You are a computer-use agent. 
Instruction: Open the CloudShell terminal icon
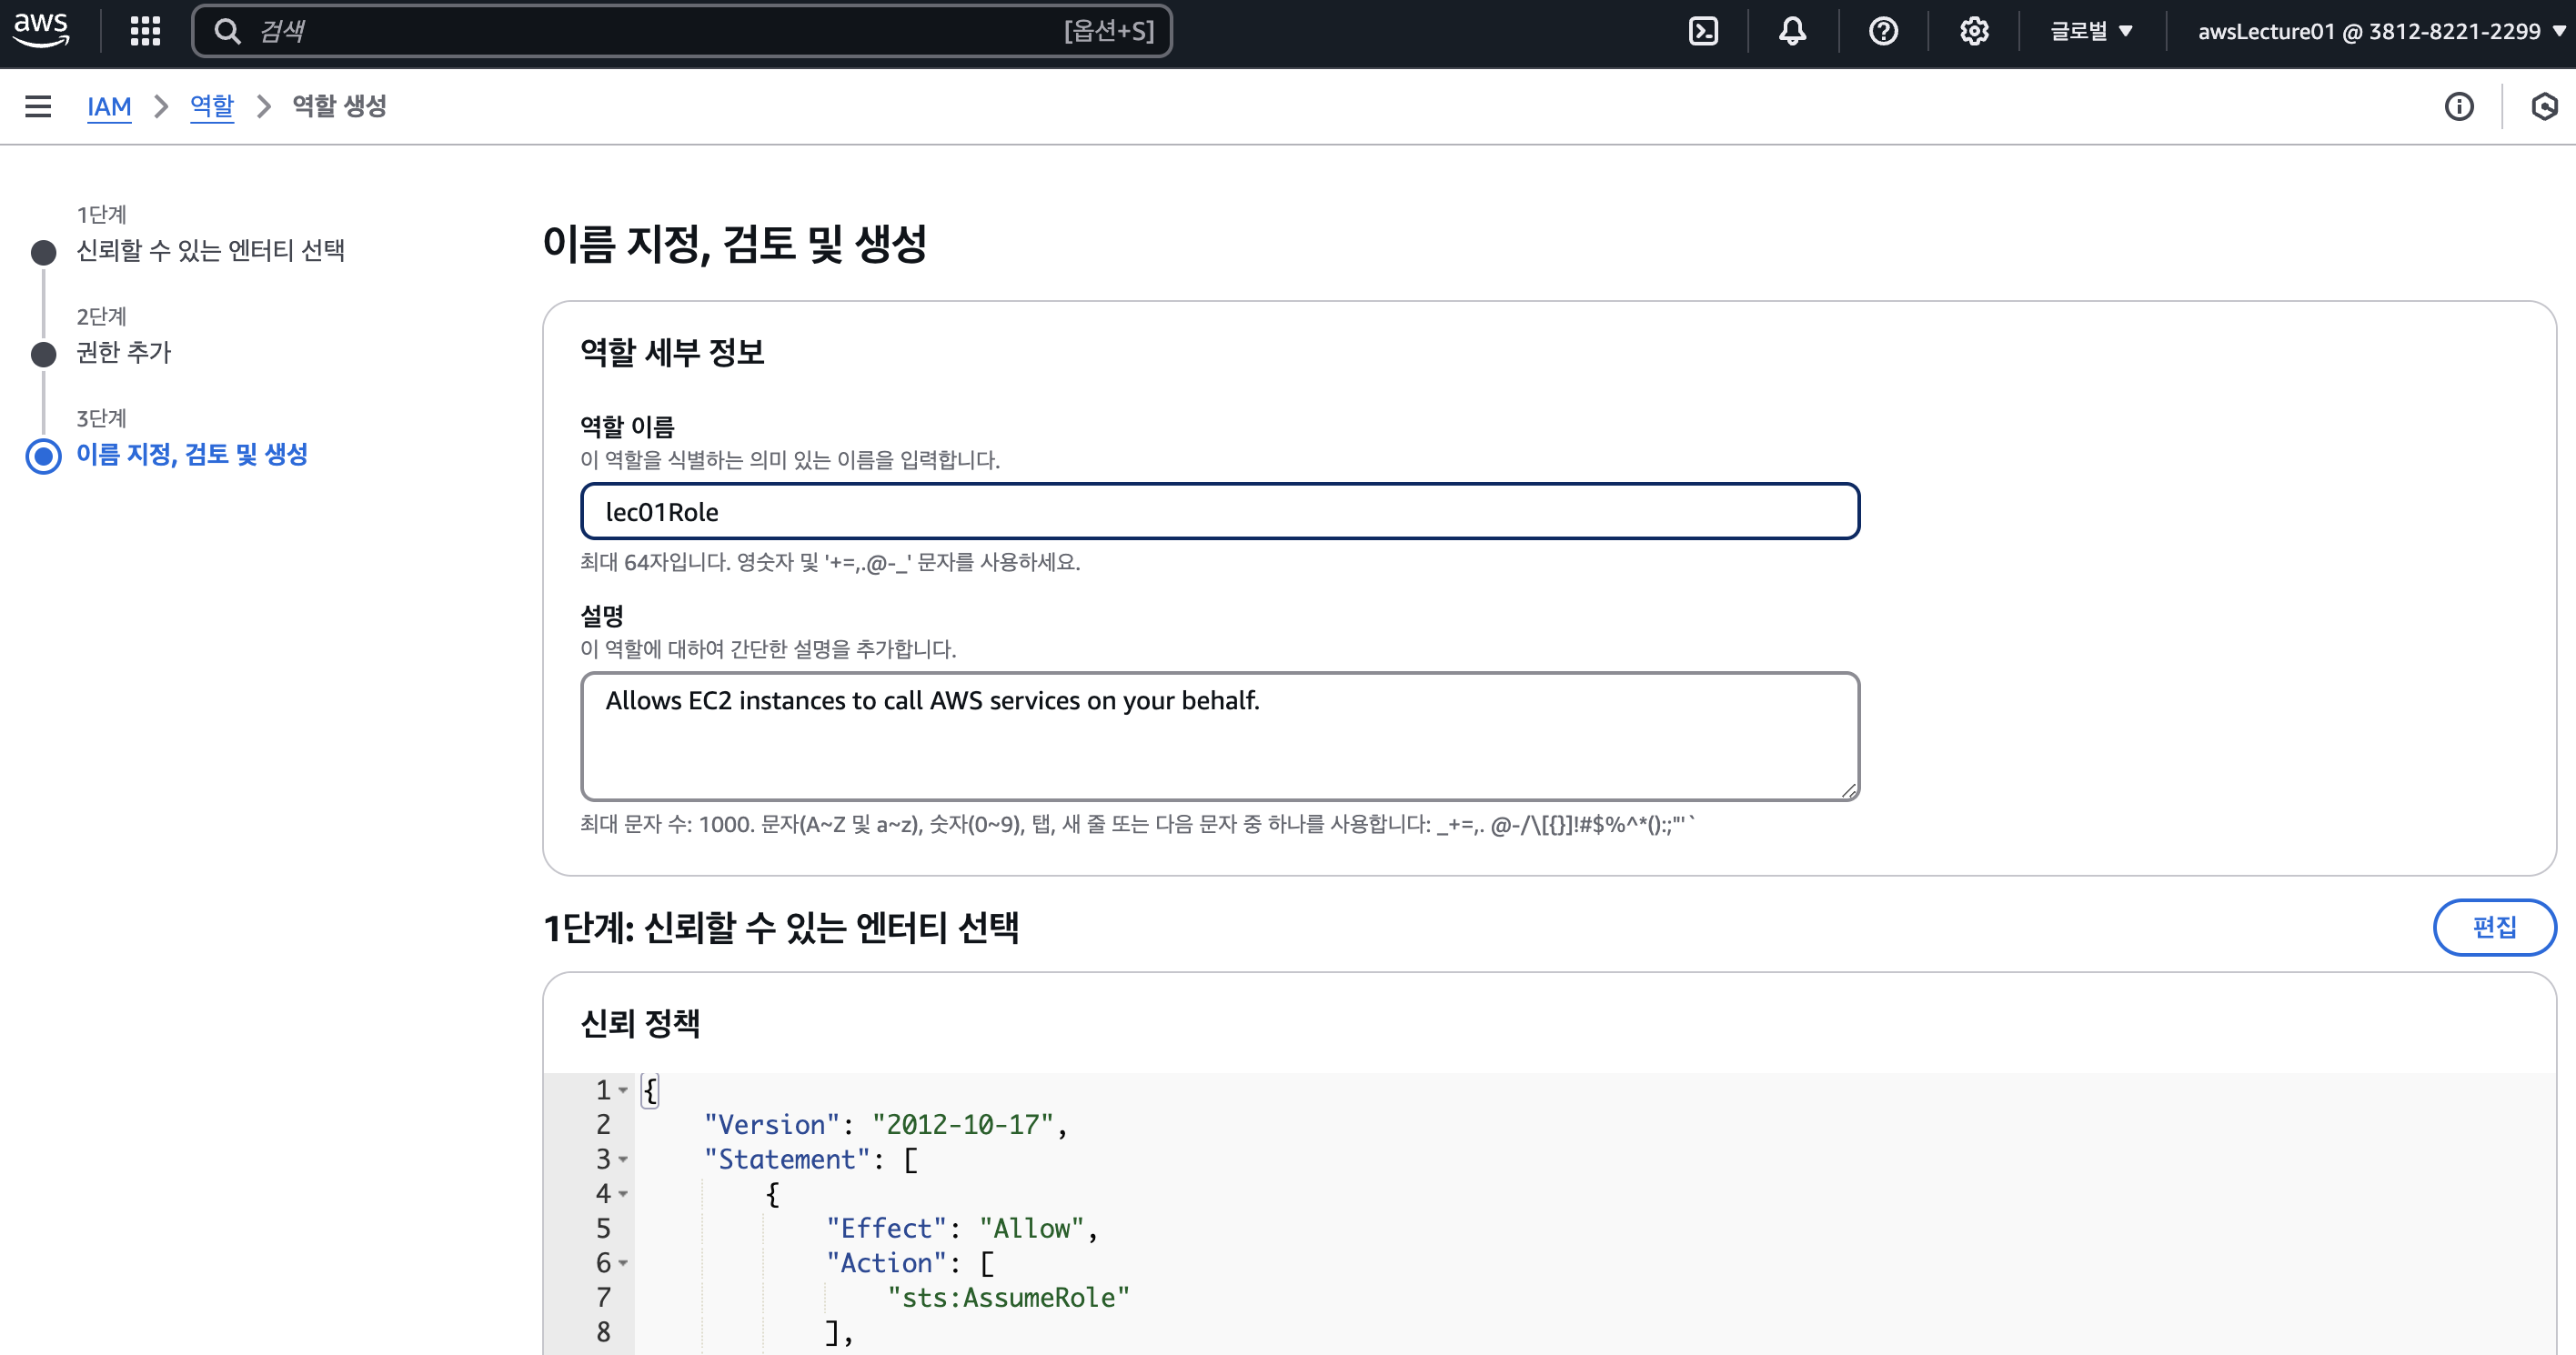(1703, 32)
